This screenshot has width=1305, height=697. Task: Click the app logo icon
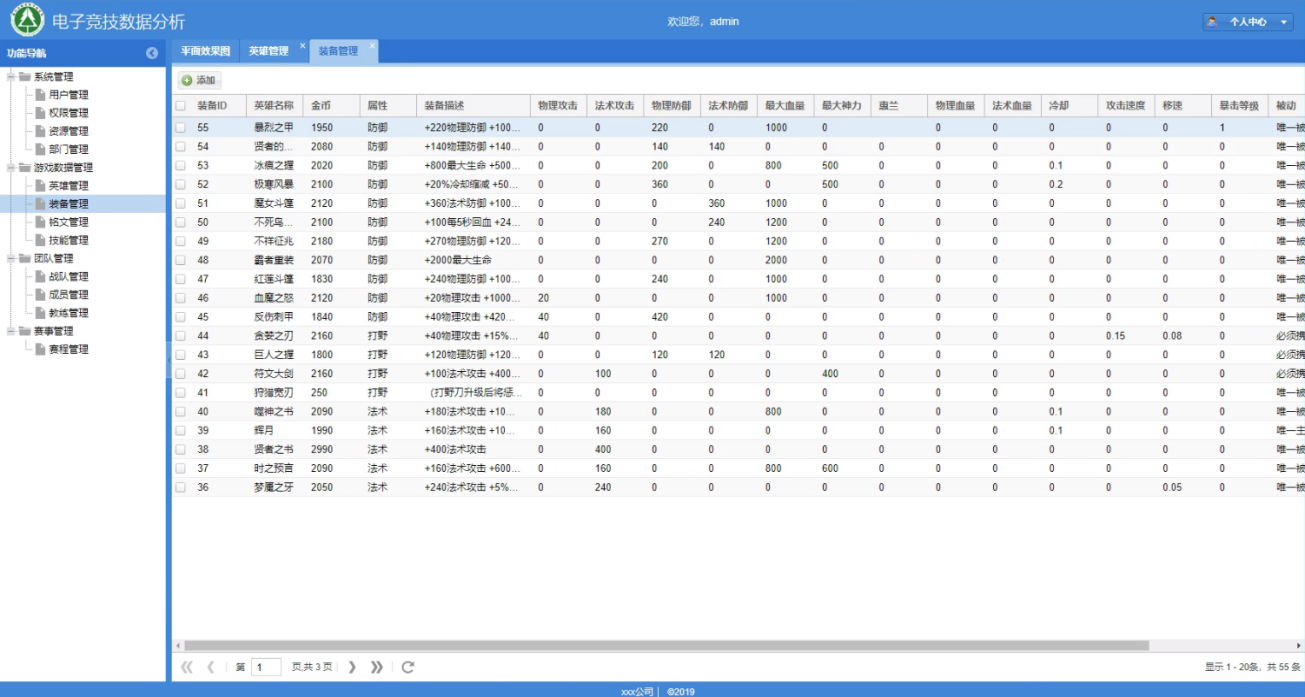click(27, 21)
